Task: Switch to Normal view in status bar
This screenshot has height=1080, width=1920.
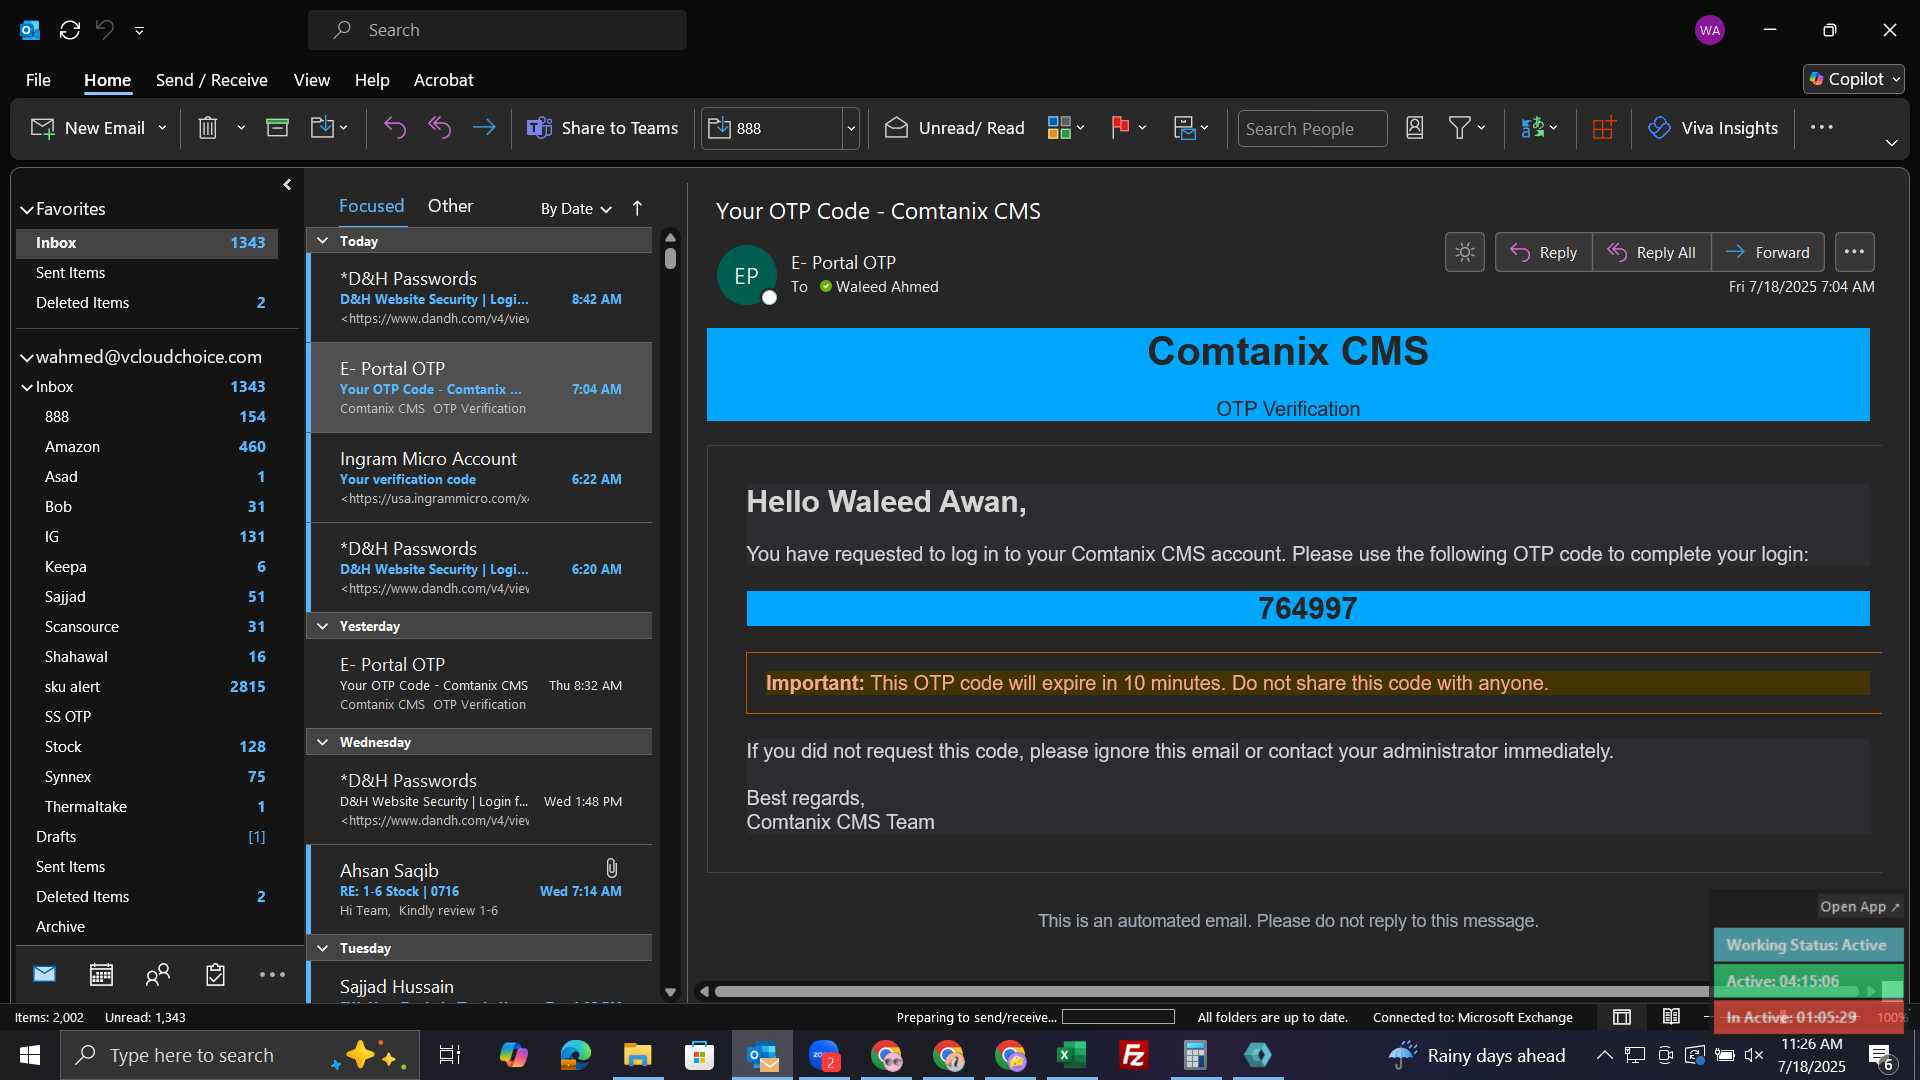Action: point(1622,1017)
